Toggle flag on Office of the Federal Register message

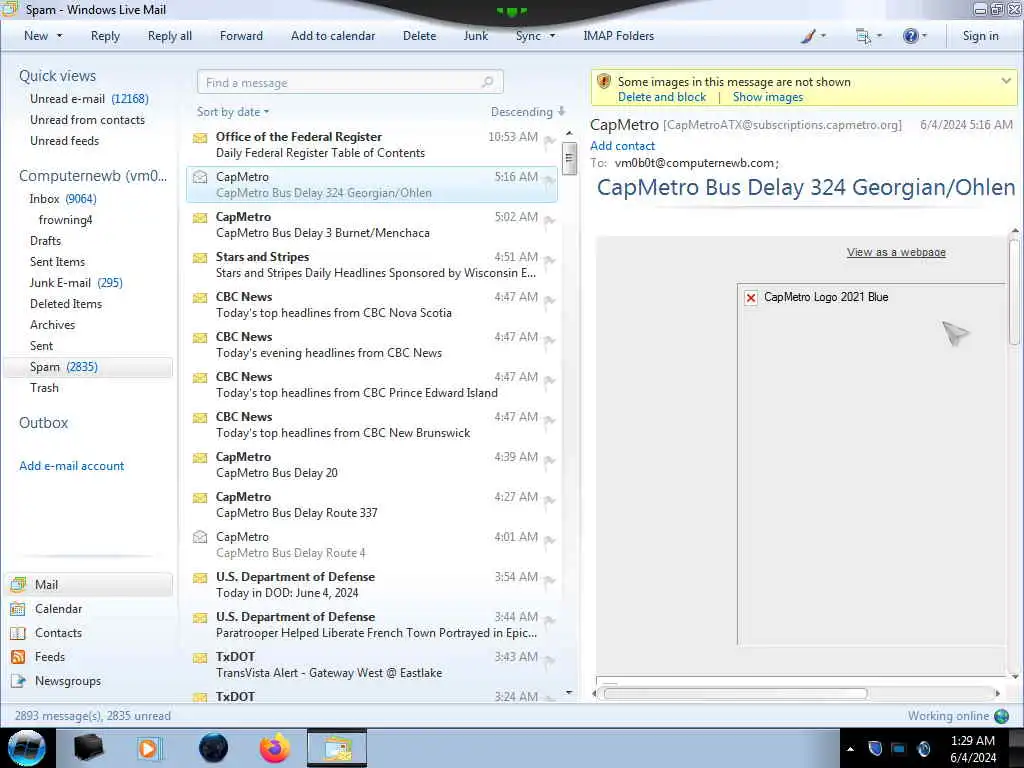coord(550,140)
